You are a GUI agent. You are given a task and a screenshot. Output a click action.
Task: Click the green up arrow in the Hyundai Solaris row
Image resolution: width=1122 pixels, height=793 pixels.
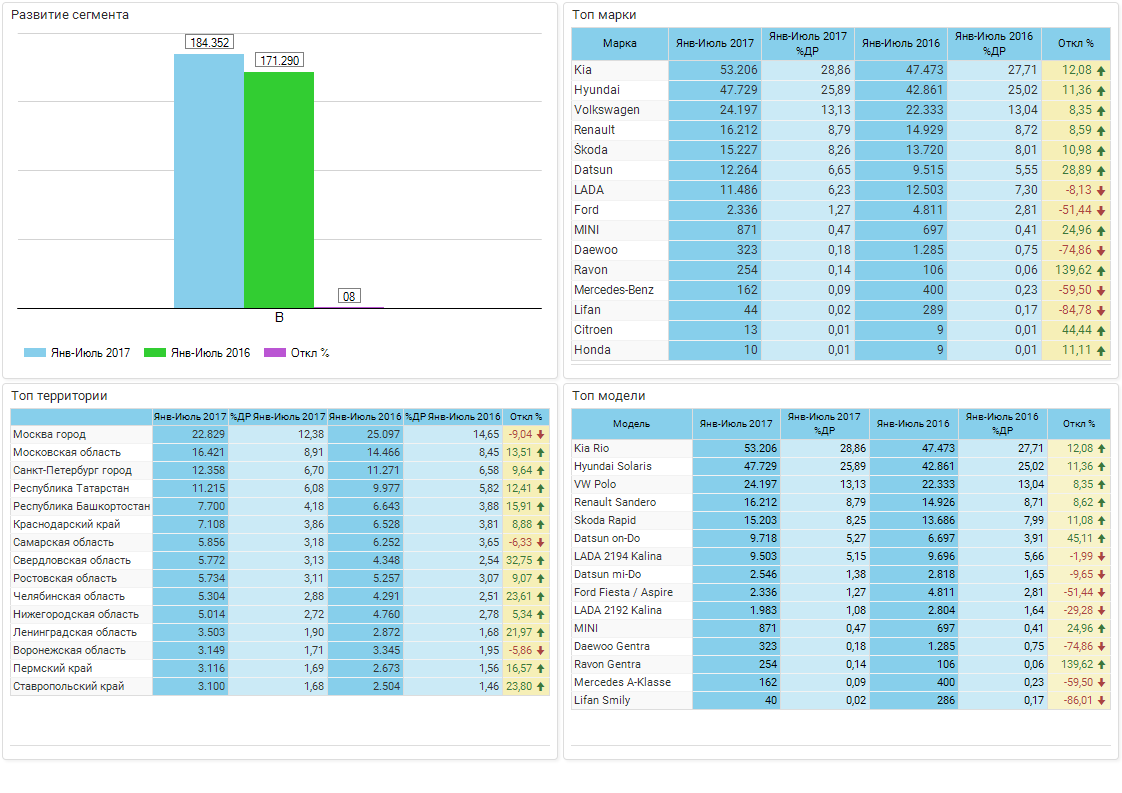1101,467
